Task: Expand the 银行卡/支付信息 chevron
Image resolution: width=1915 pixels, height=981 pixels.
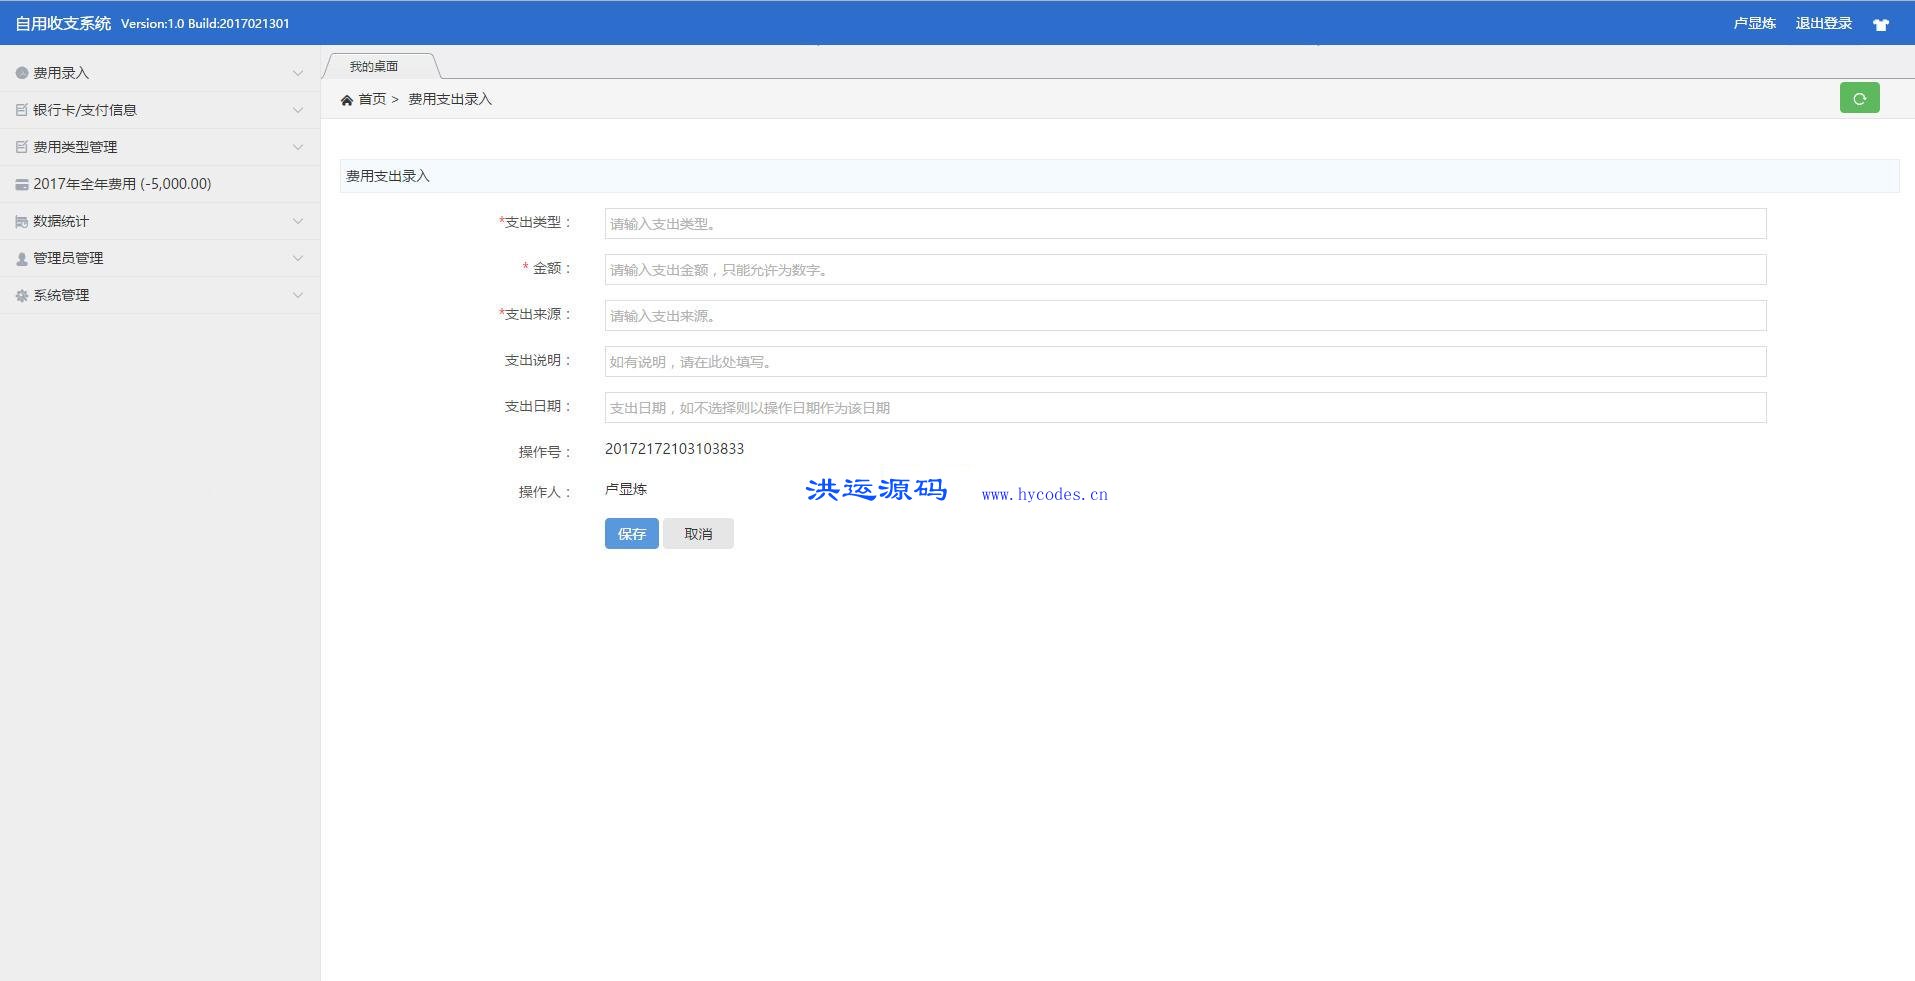Action: 297,110
